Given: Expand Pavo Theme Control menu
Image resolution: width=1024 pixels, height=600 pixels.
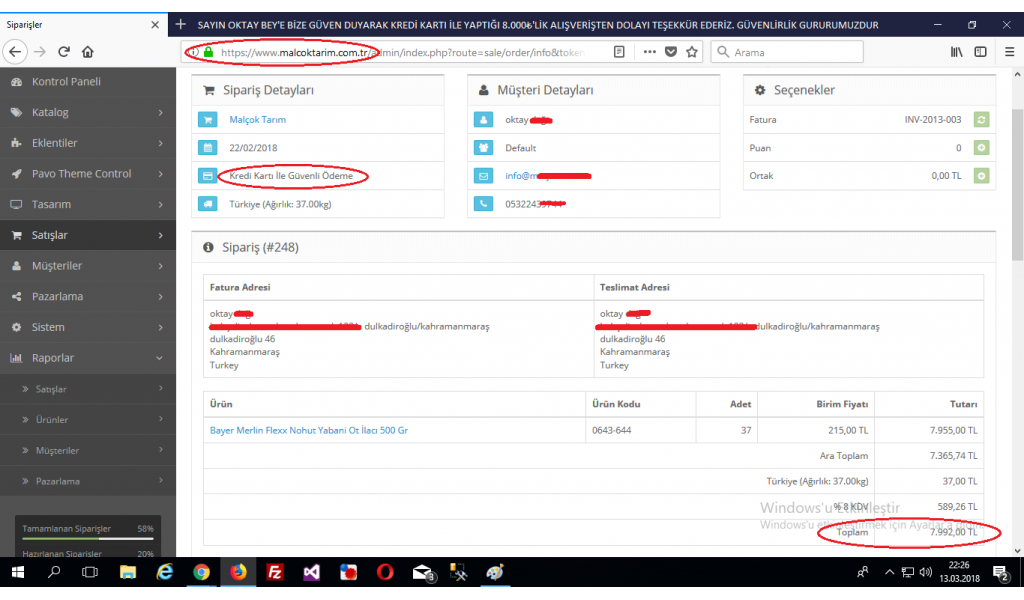Looking at the screenshot, I should [88, 174].
